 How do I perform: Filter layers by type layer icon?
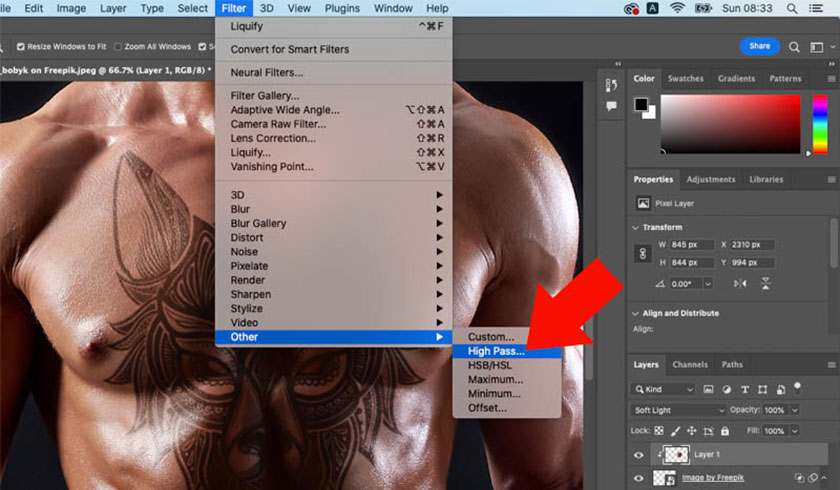[743, 389]
